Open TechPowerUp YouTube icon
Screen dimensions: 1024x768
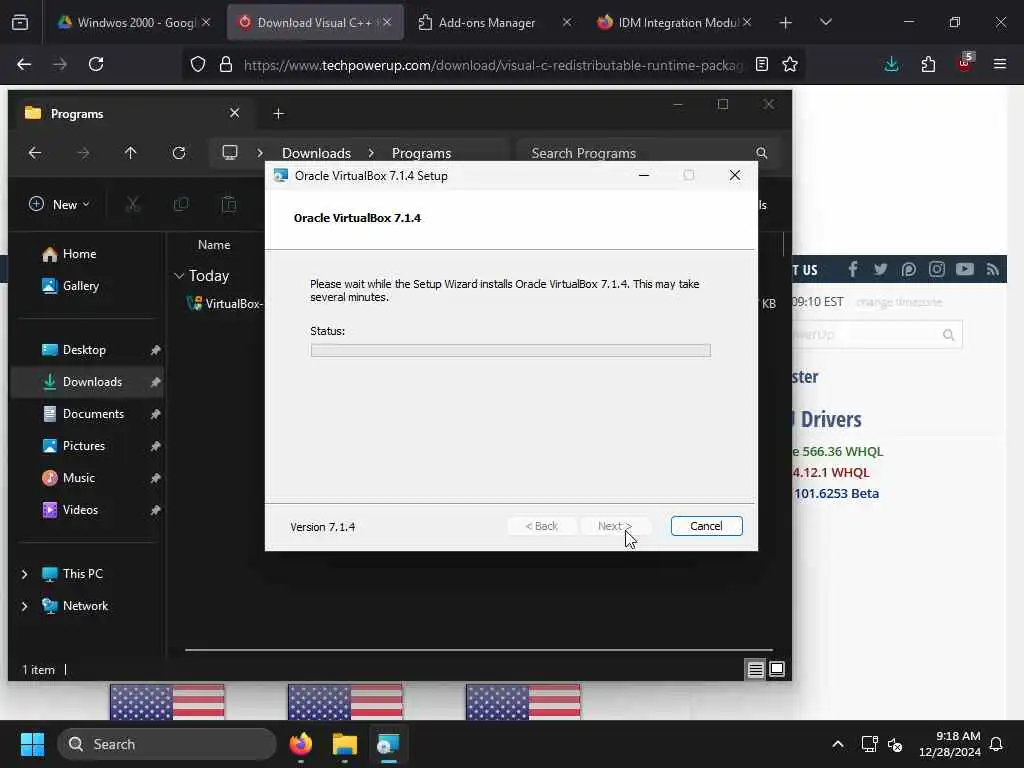point(965,269)
